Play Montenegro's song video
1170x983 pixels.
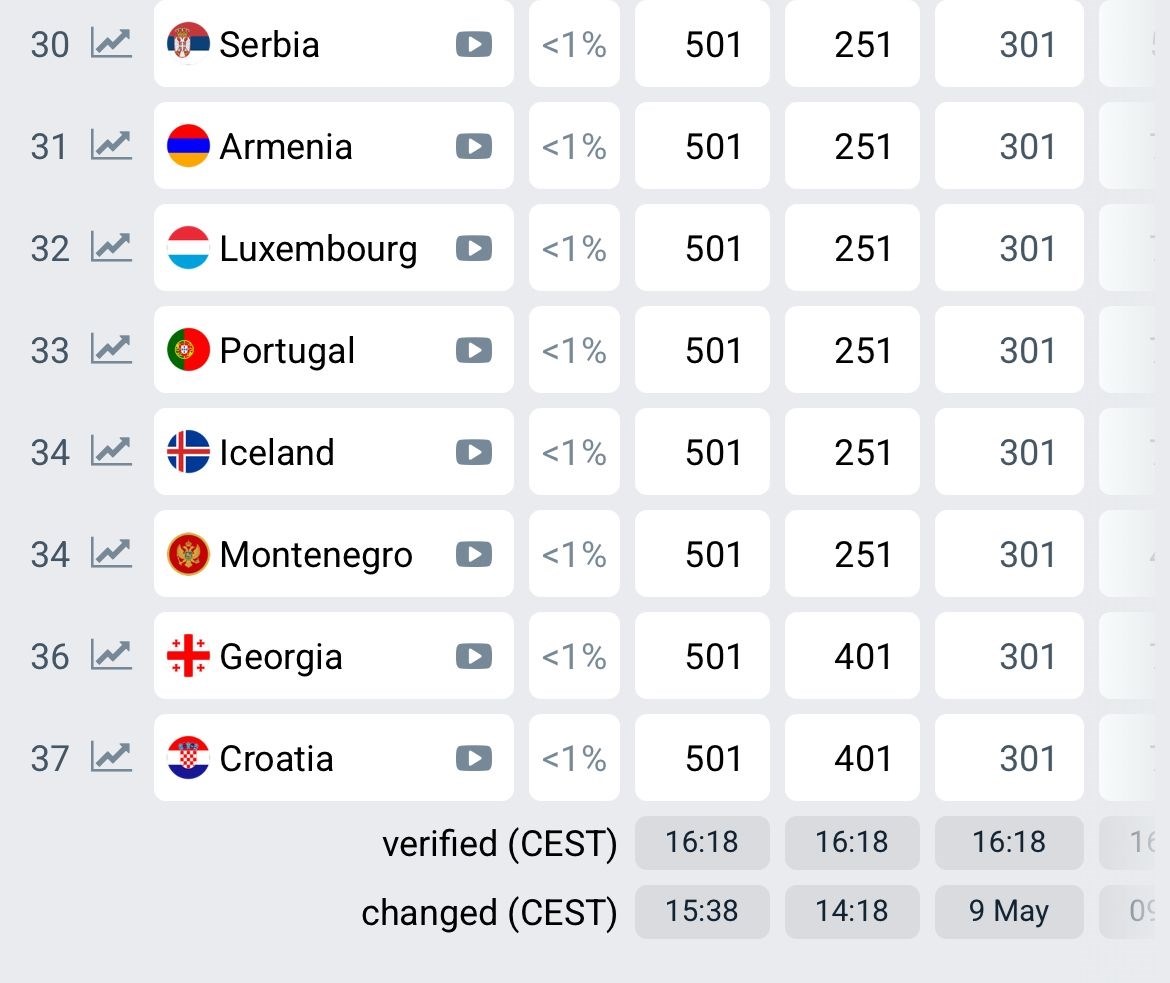(x=474, y=554)
